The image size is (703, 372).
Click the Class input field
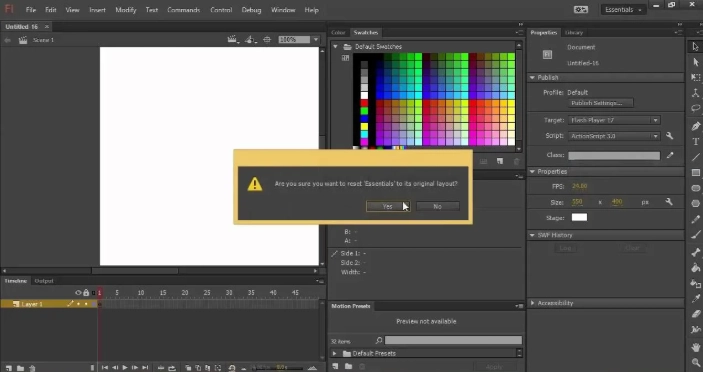[614, 156]
